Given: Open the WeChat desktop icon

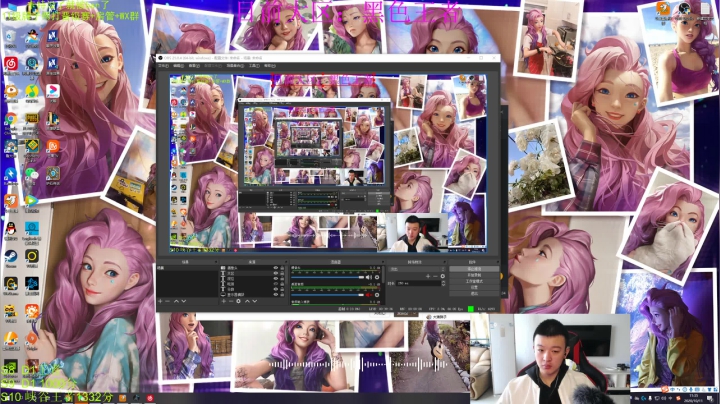Looking at the screenshot, I should click(x=32, y=174).
